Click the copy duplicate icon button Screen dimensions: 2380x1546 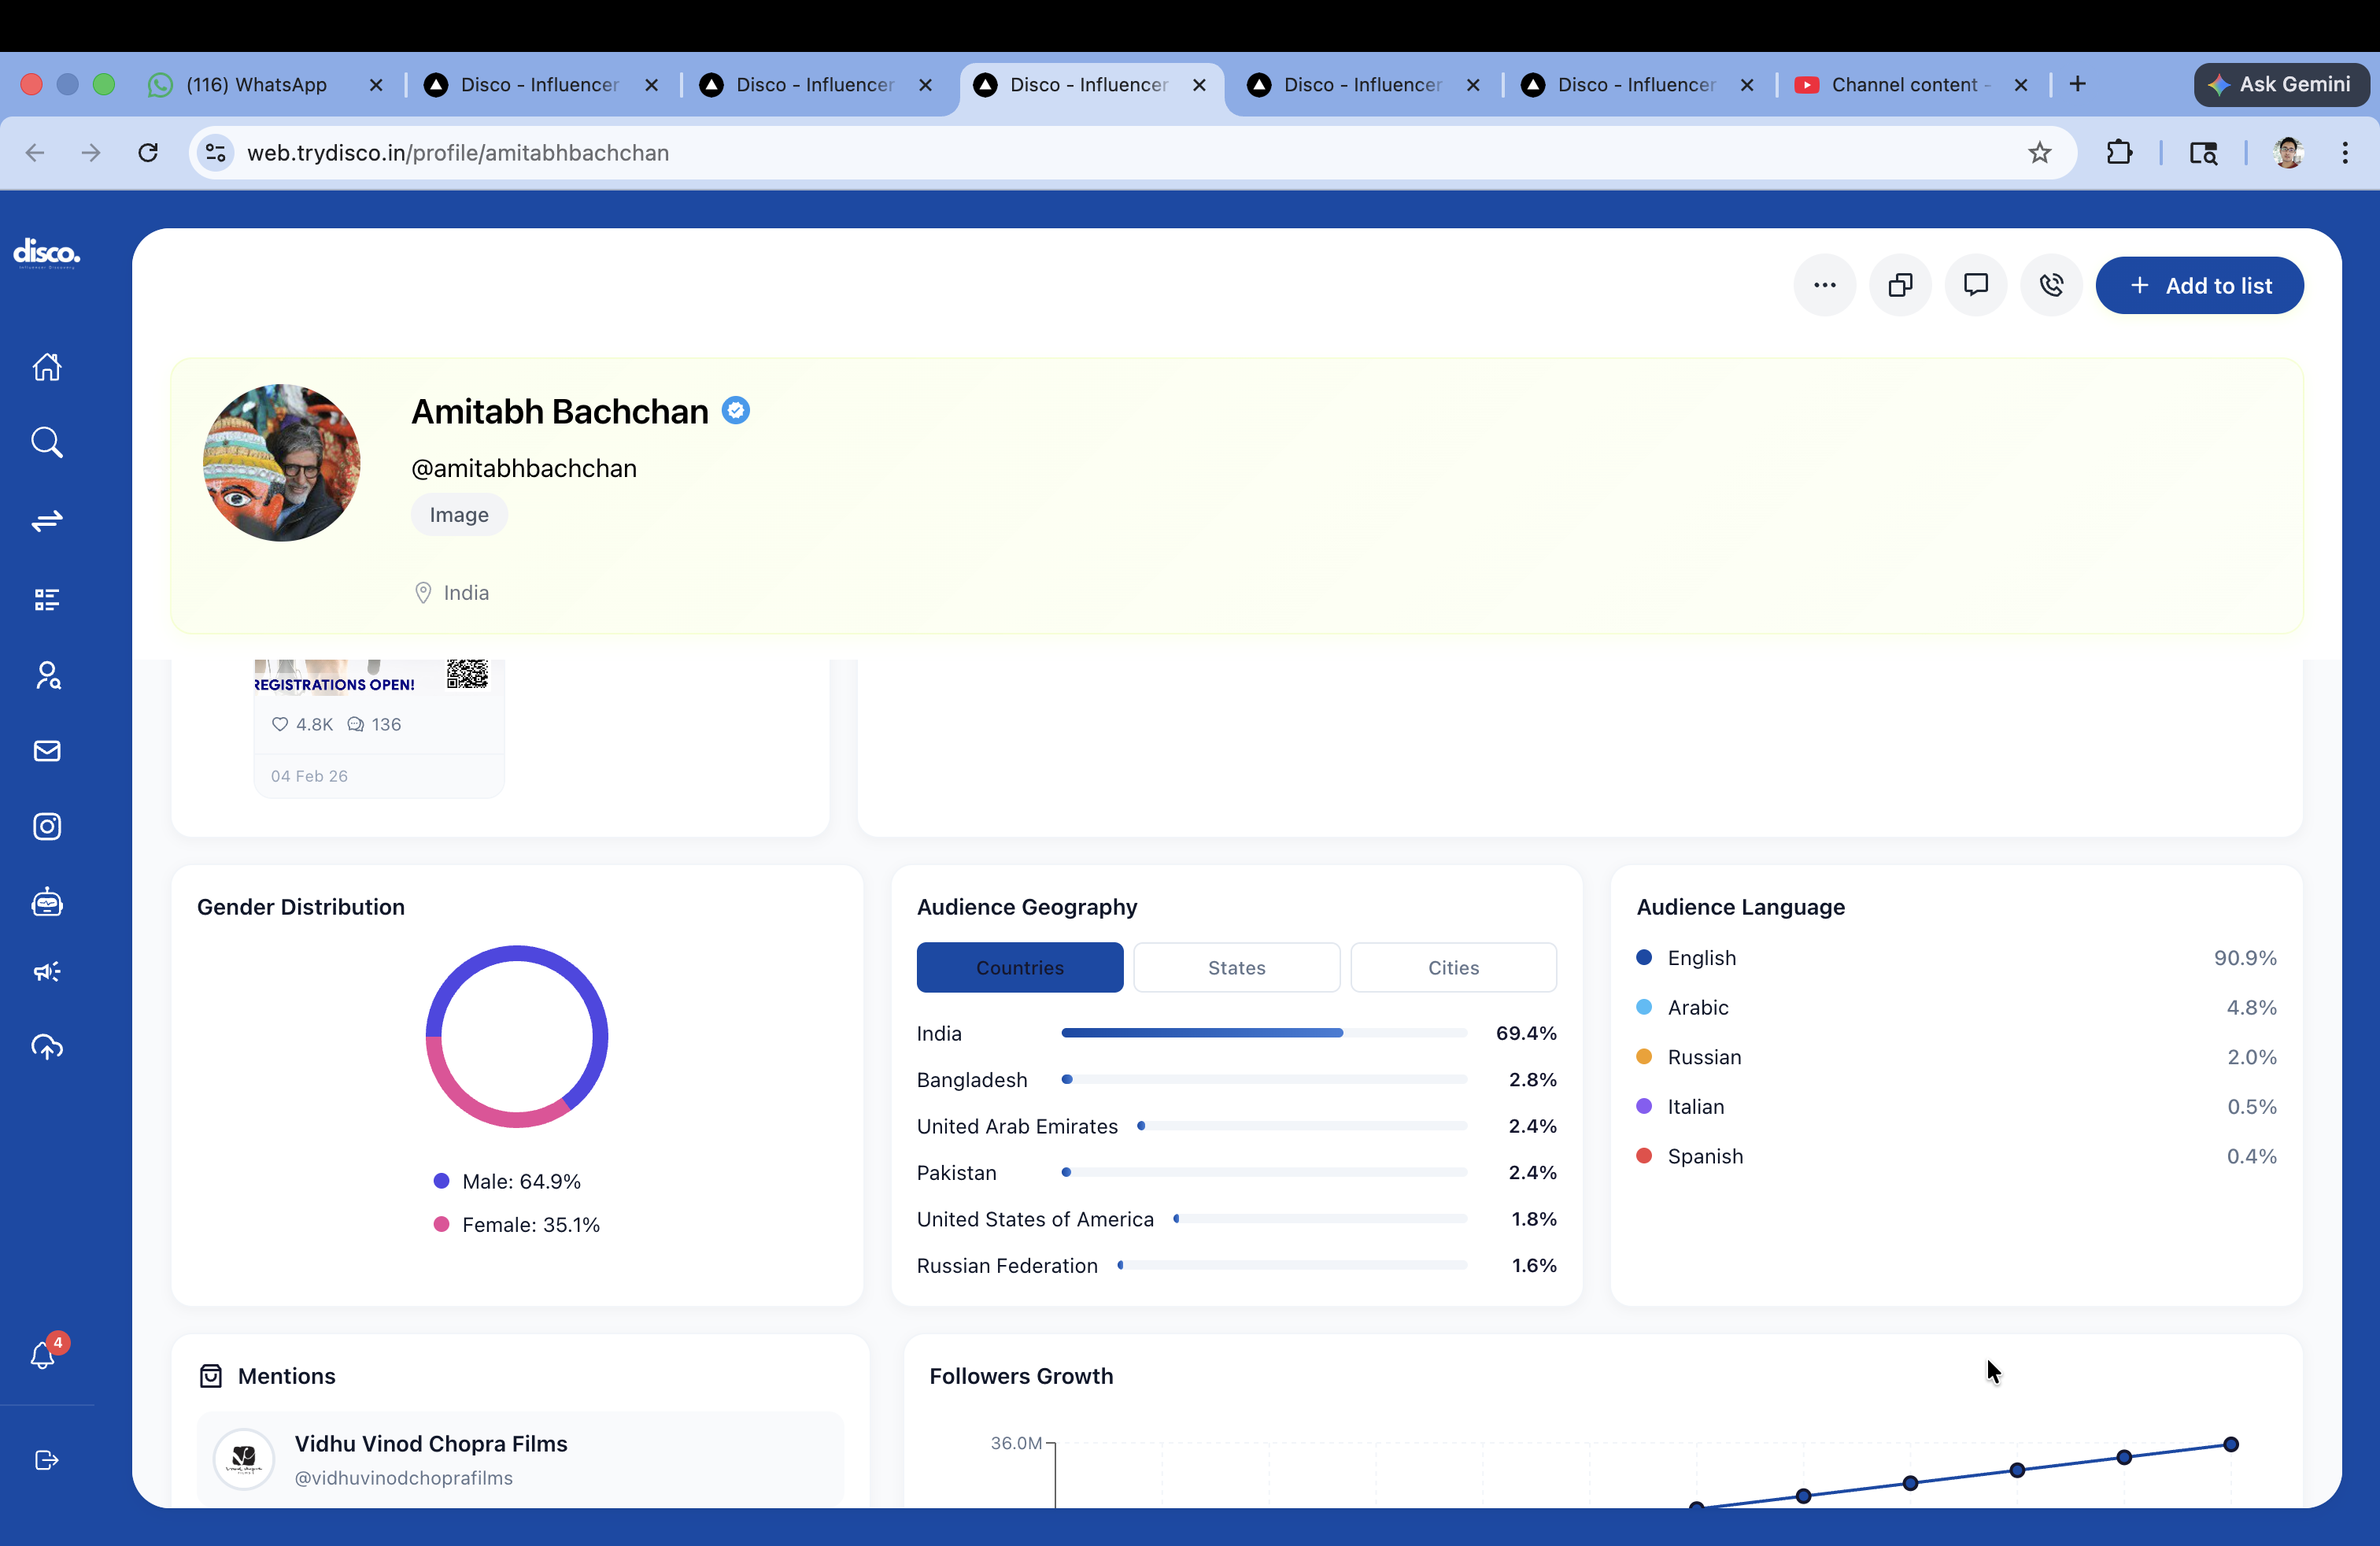click(1900, 285)
